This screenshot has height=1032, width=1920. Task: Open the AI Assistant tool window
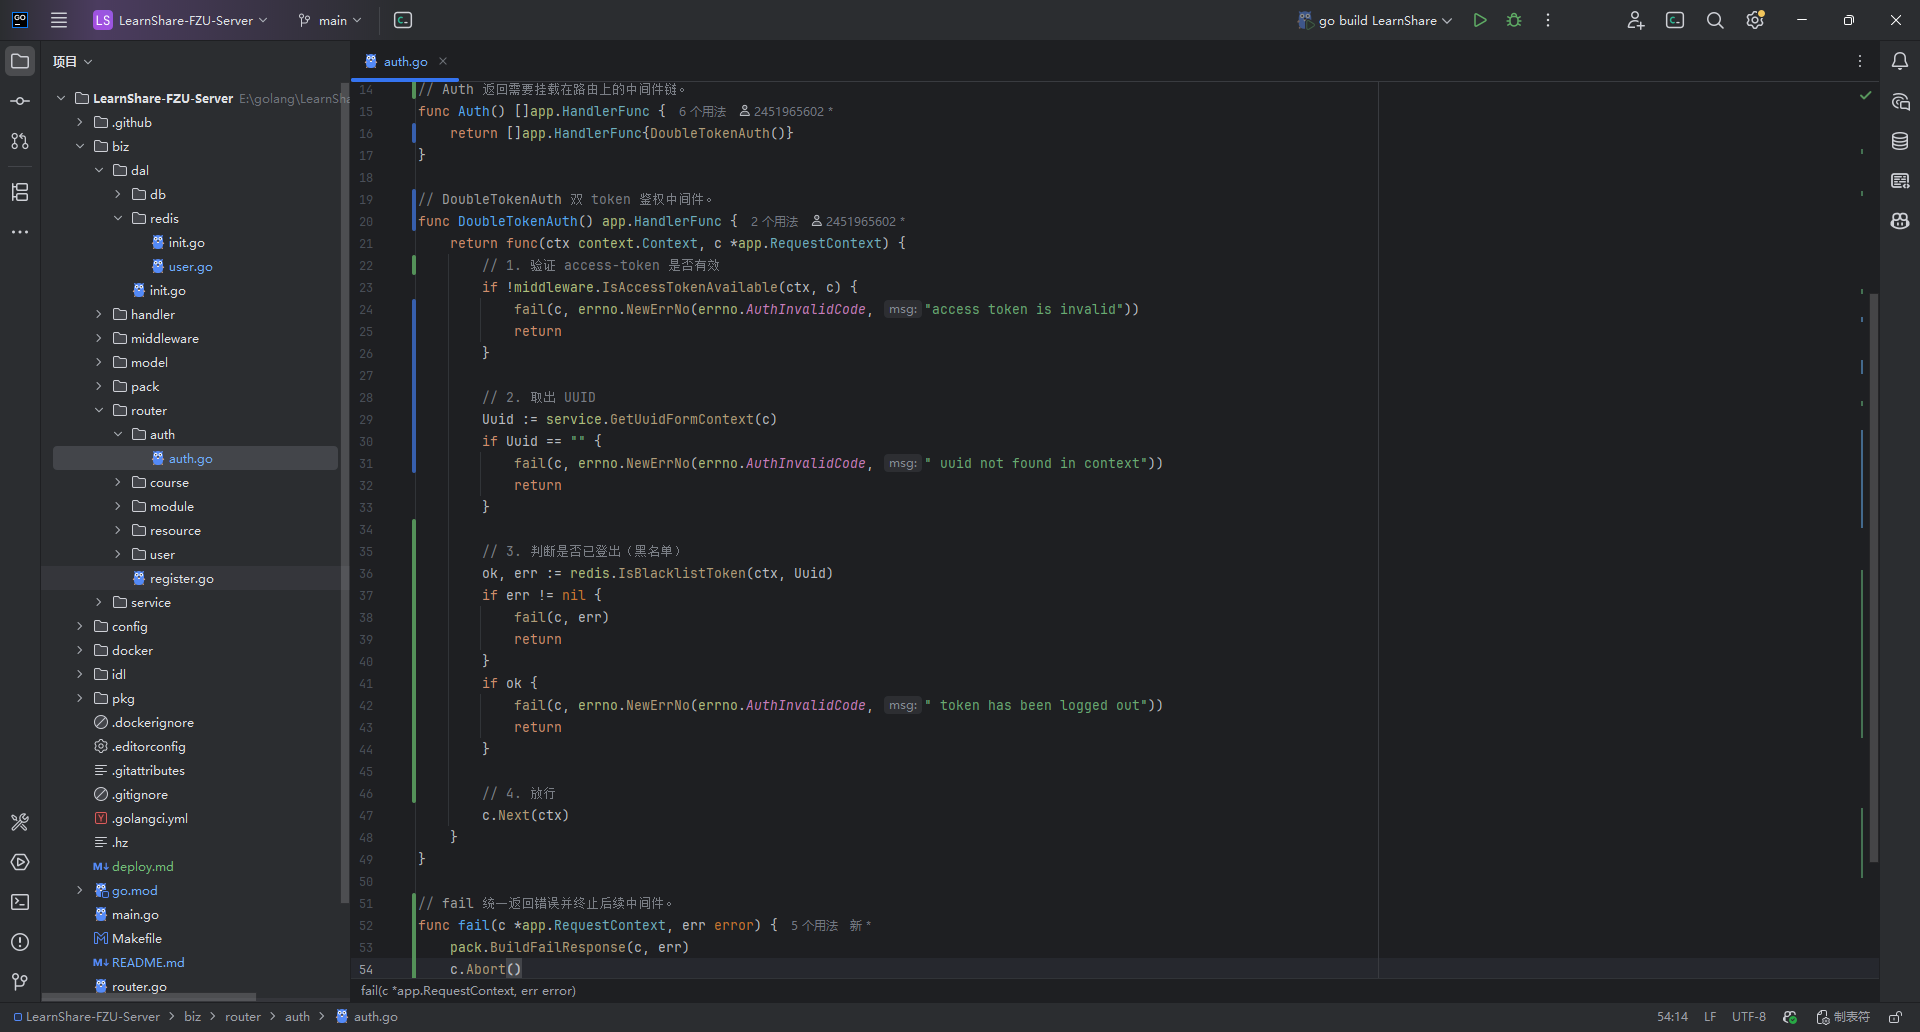(1900, 101)
